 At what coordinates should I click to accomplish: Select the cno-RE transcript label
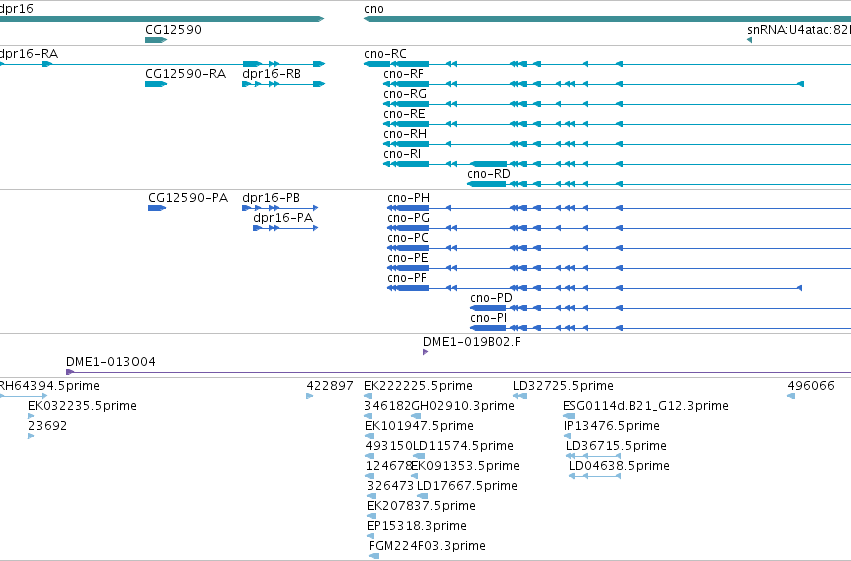click(404, 114)
